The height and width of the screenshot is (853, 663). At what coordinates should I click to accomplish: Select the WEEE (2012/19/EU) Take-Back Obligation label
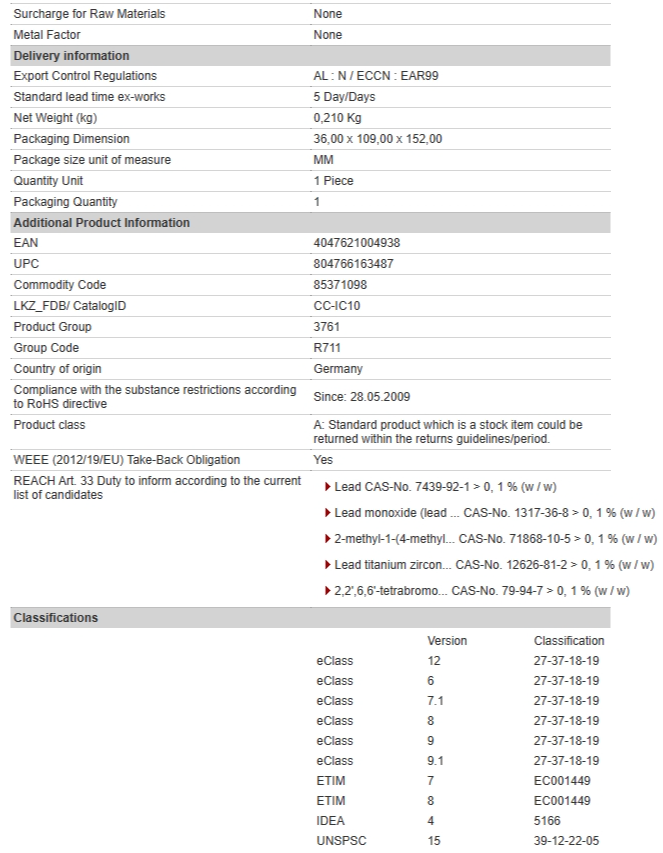[127, 460]
